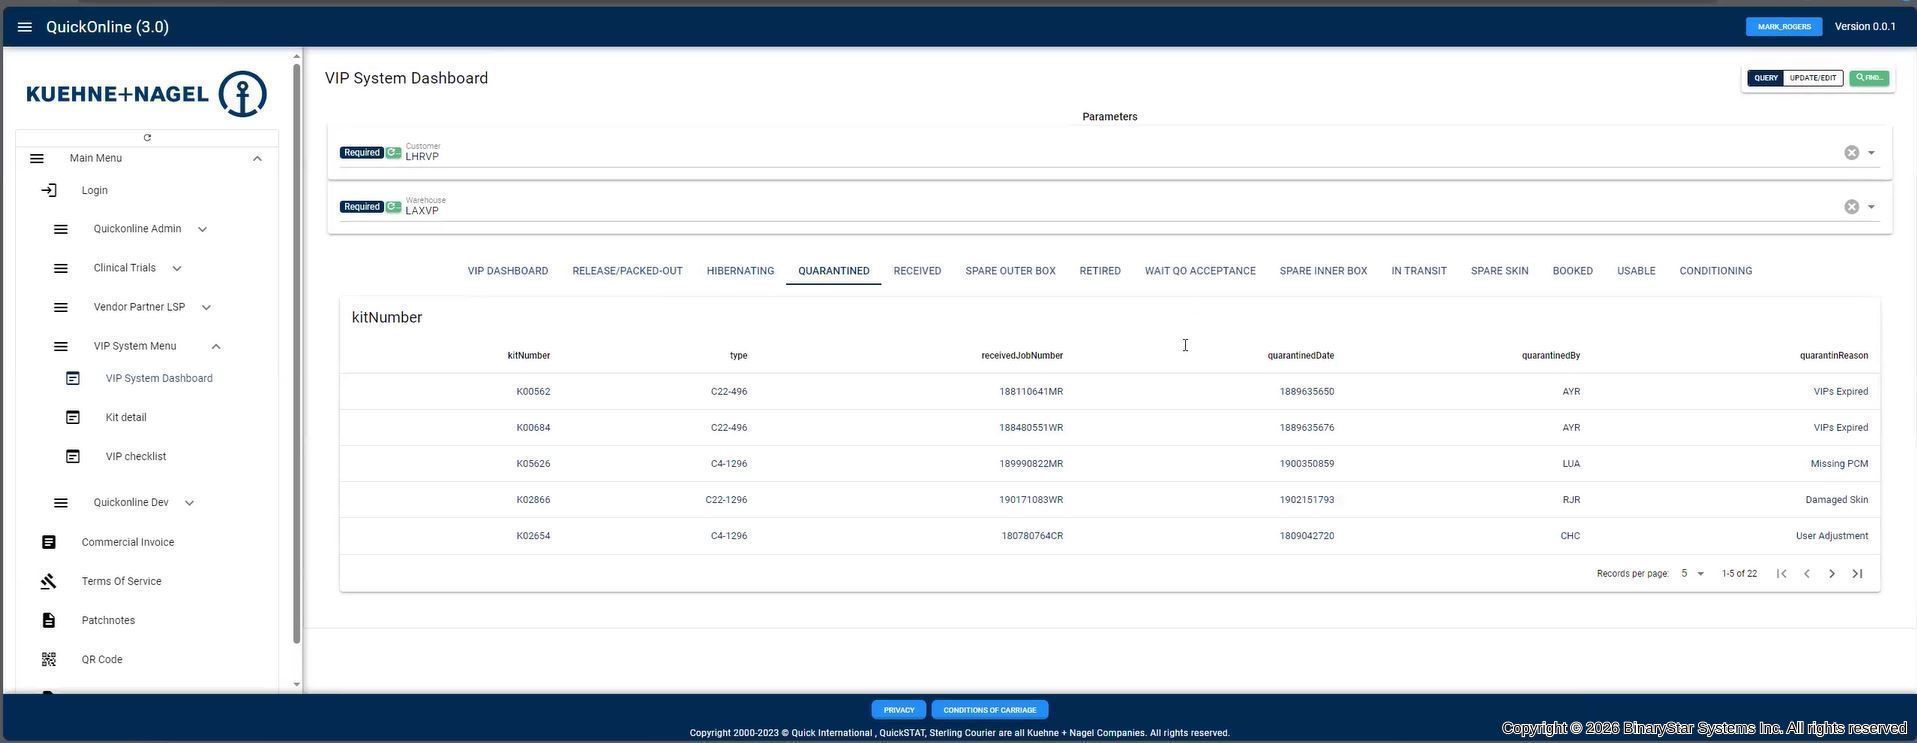This screenshot has height=743, width=1917.
Task: Click Vendor Partner LSP list icon
Action: click(x=61, y=307)
